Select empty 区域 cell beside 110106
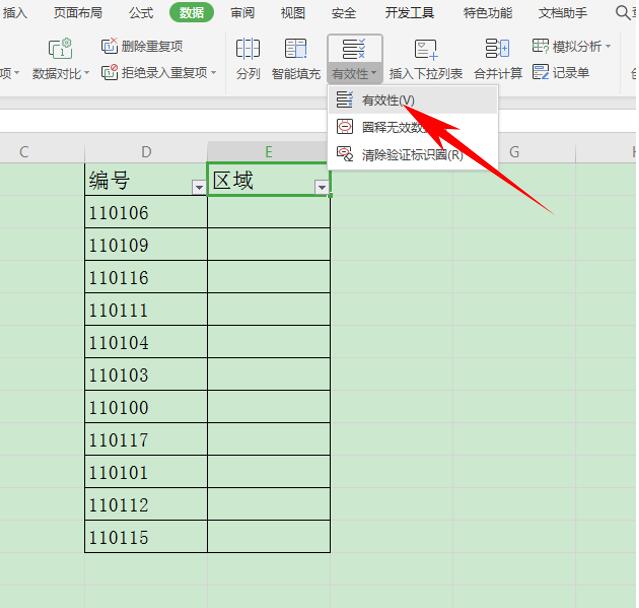 click(x=269, y=212)
